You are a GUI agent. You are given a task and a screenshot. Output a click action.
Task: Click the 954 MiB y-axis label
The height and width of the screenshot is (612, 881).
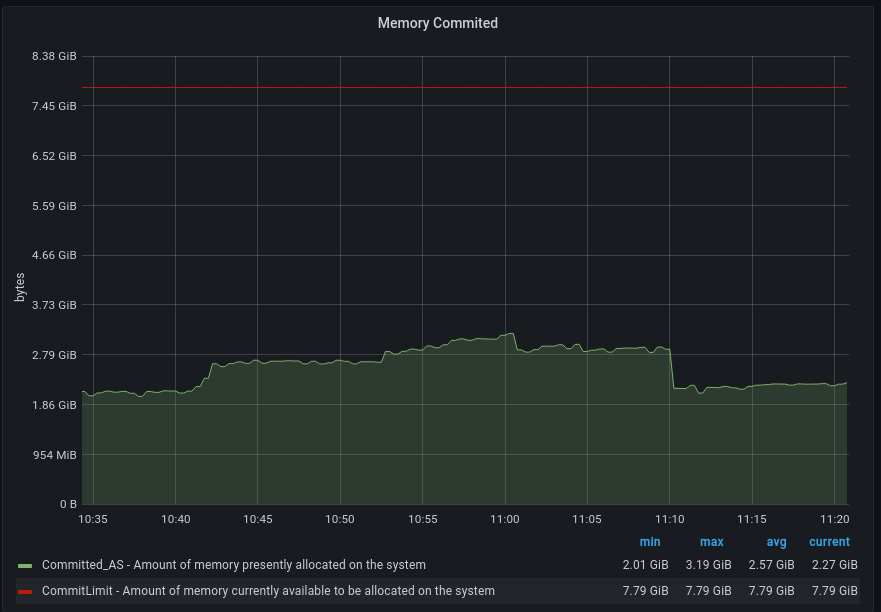[54, 455]
